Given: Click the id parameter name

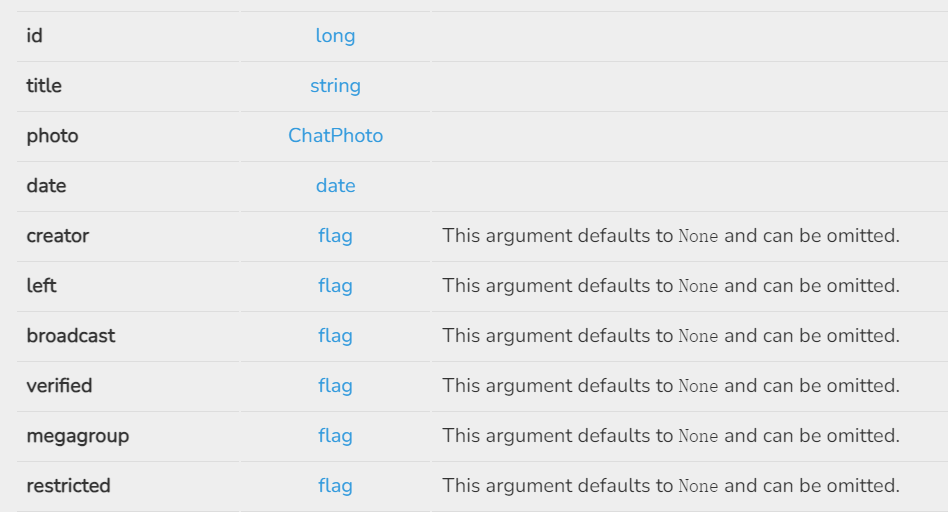Looking at the screenshot, I should click(34, 36).
